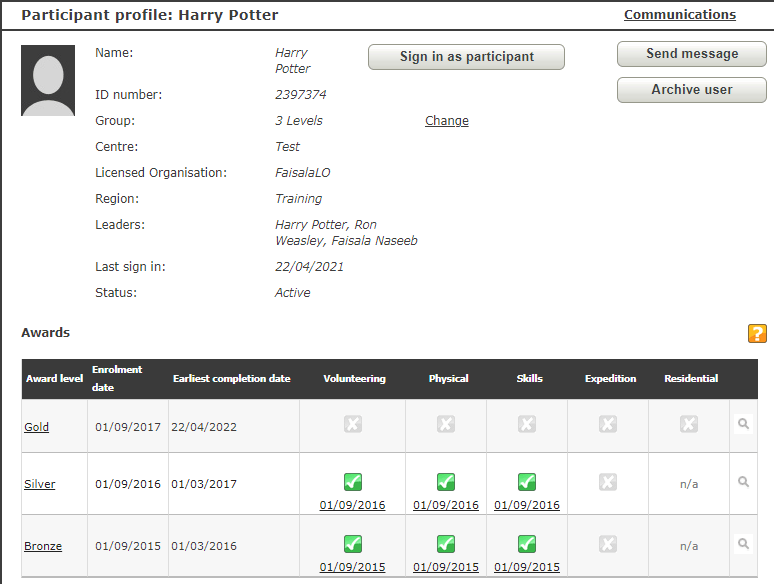Open Bronze Skills date link 01/09/2015

coord(527,567)
